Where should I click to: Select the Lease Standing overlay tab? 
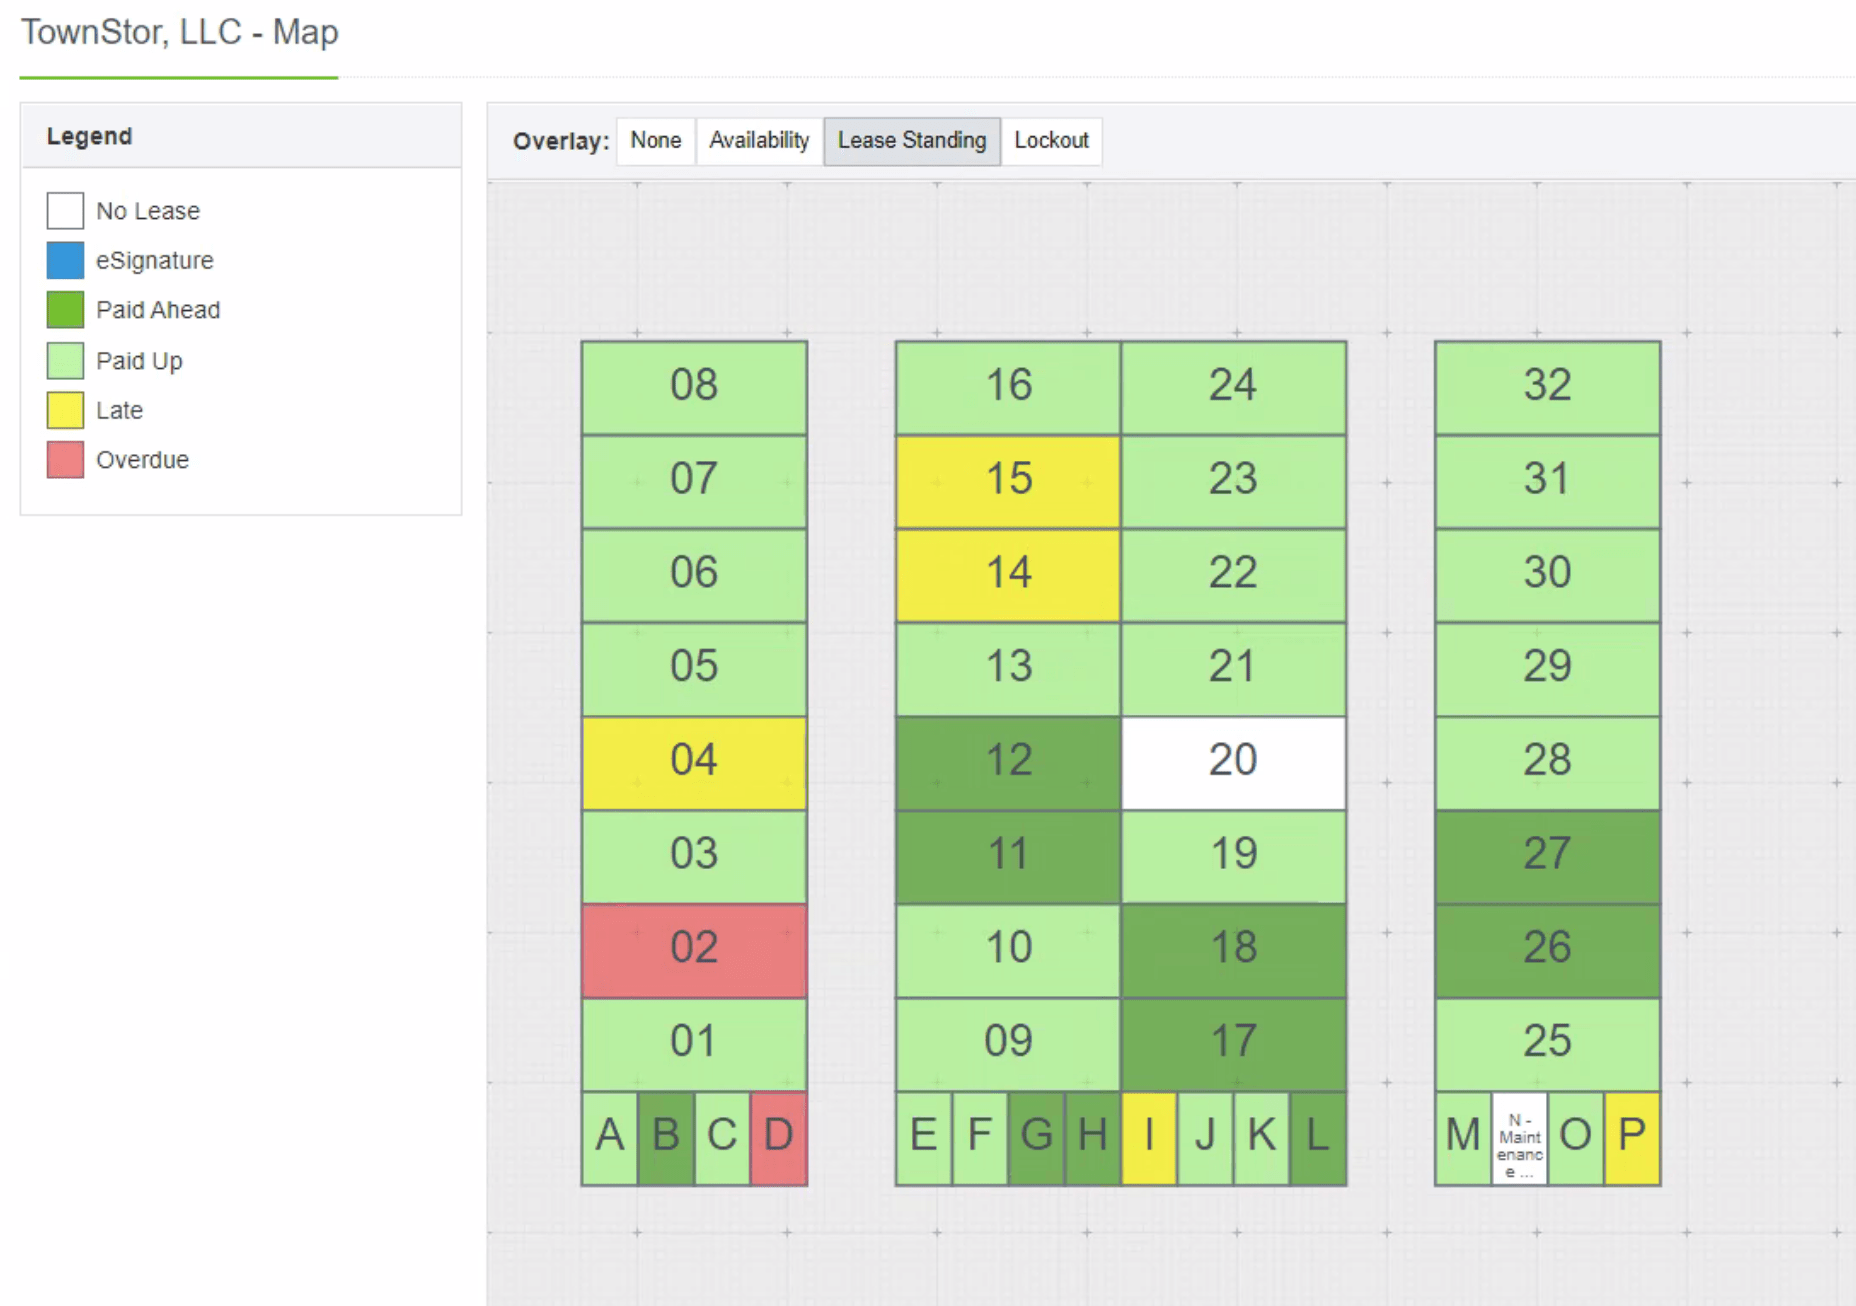pos(911,140)
